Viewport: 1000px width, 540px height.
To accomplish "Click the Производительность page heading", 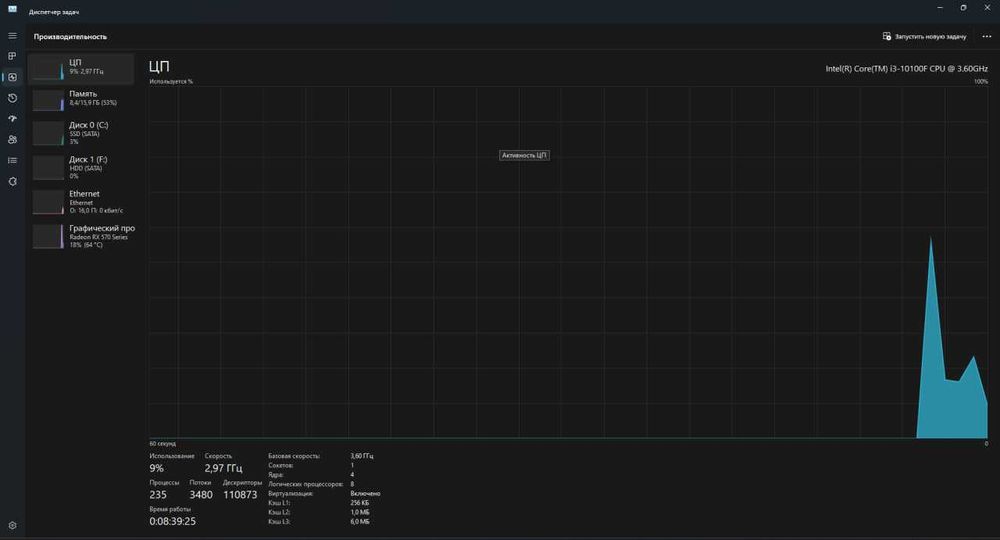I will (x=70, y=36).
